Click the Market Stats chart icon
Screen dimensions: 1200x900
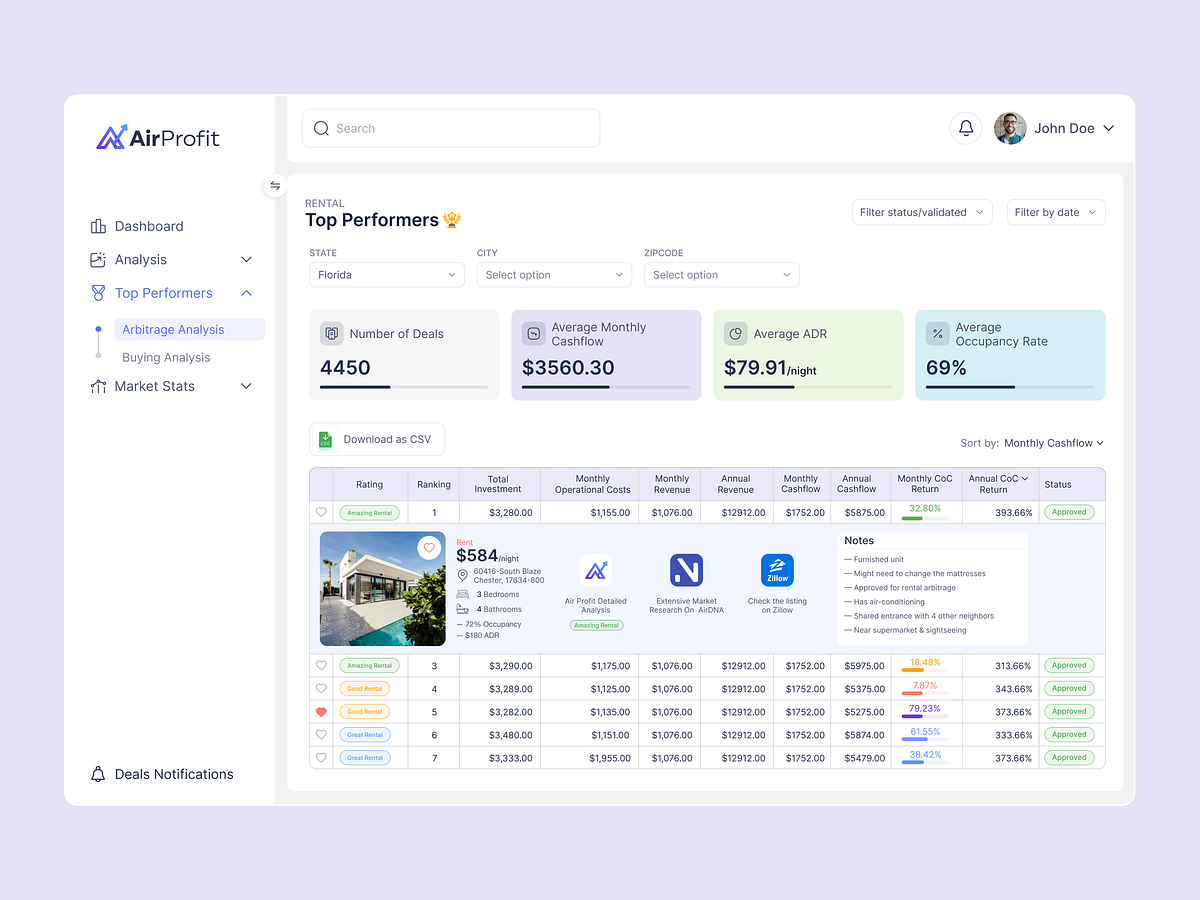coord(98,386)
